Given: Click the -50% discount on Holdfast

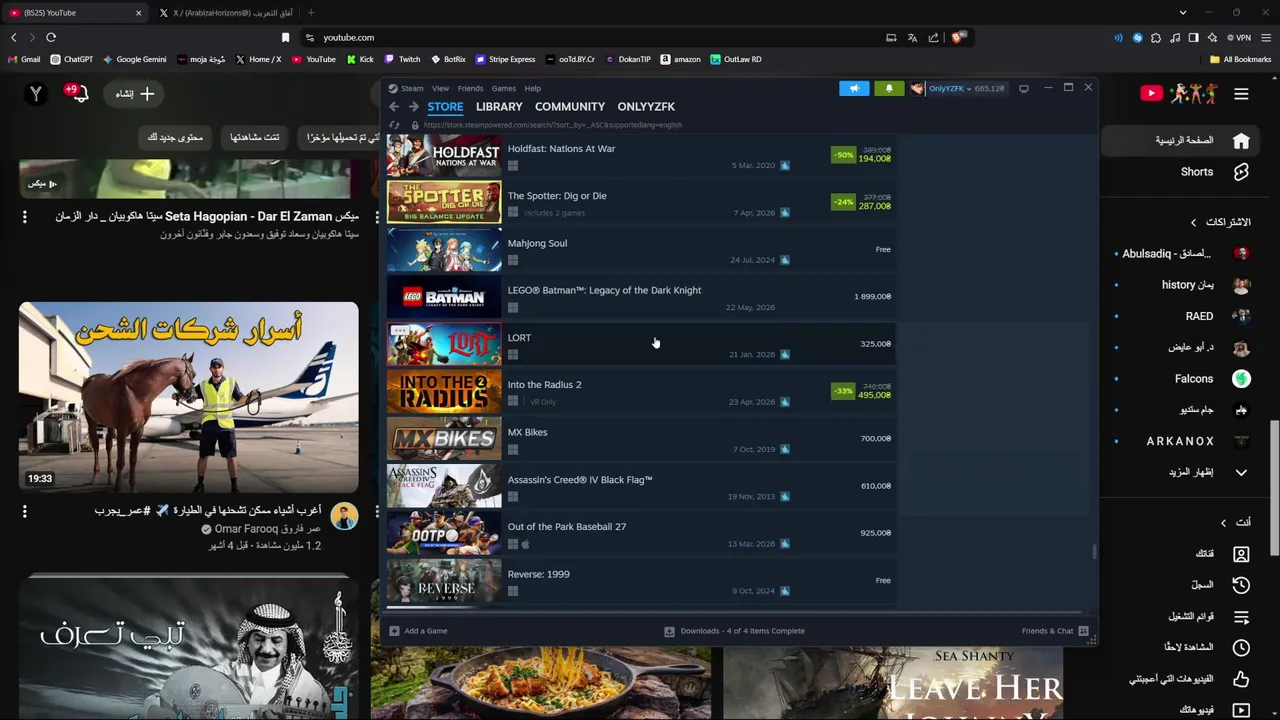Looking at the screenshot, I should coord(843,155).
